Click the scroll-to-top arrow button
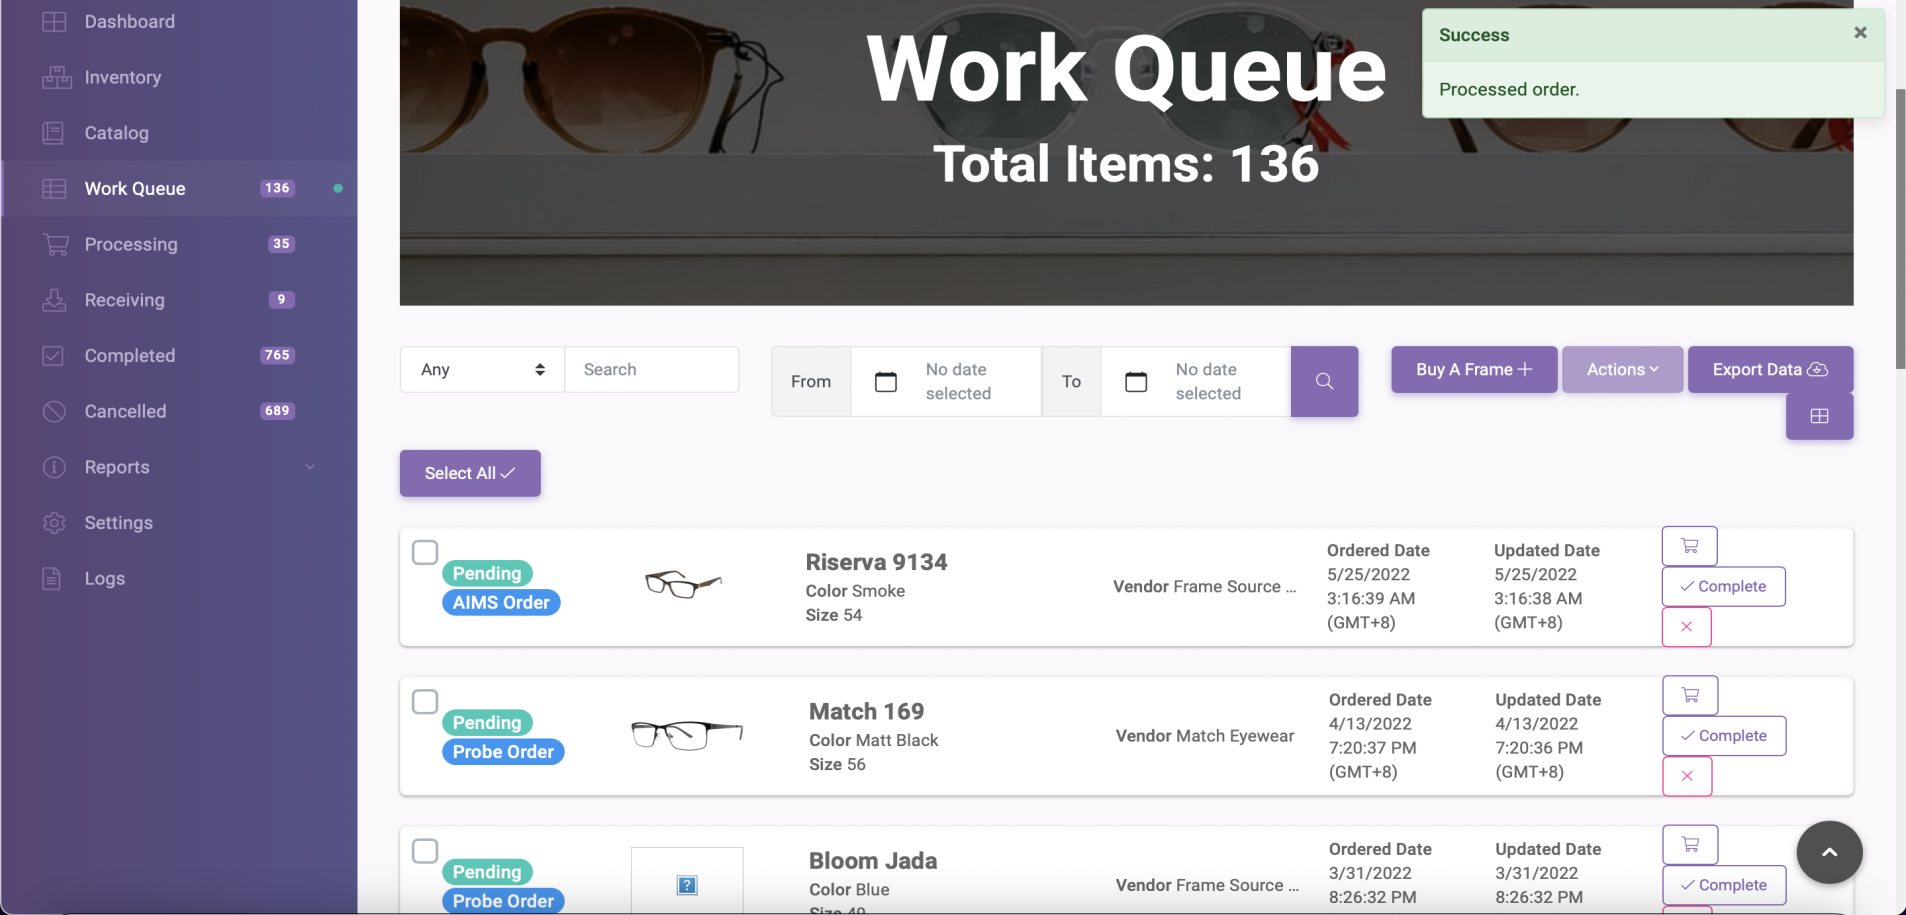Viewport: 1906px width, 915px height. click(1829, 852)
